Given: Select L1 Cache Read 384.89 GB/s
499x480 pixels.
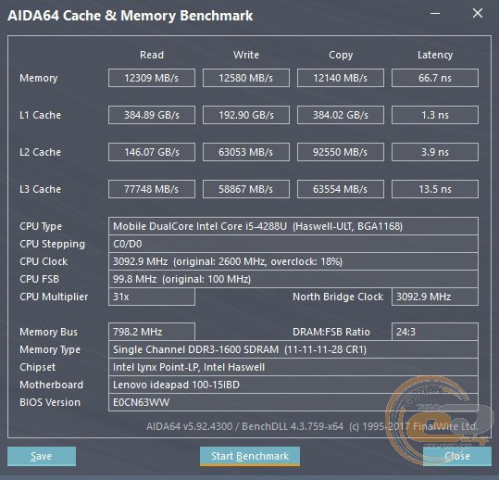Looking at the screenshot, I should 152,115.
